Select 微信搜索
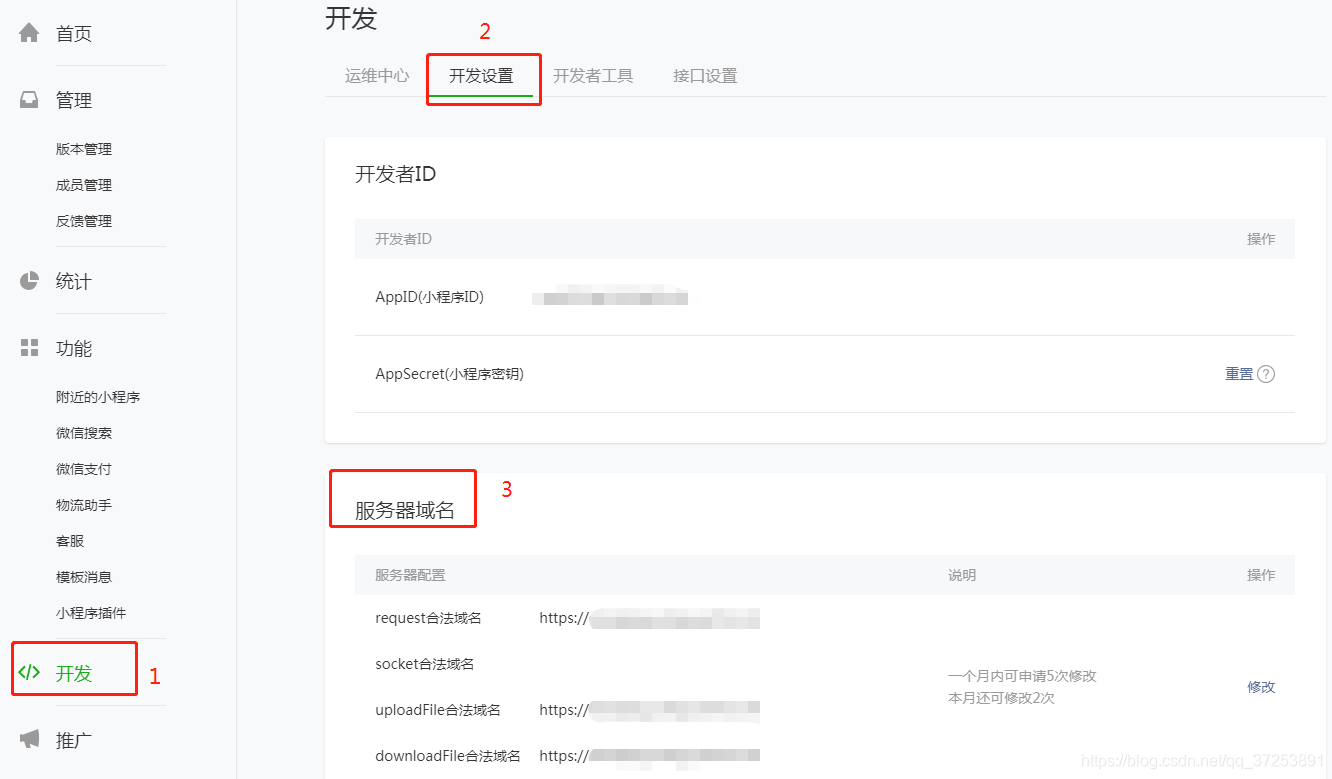 [84, 433]
